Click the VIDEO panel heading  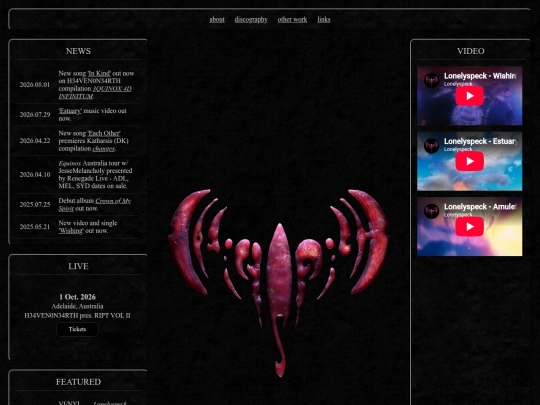470,51
